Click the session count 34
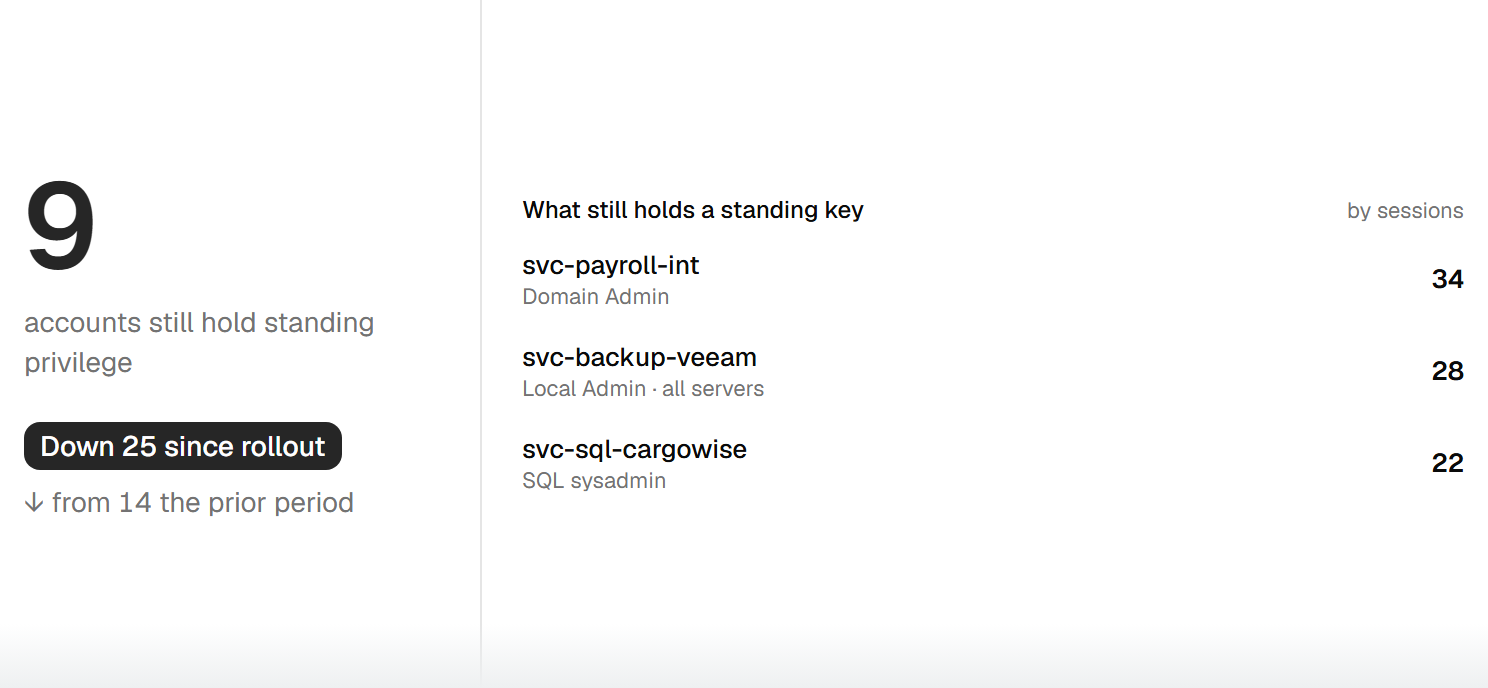1488x688 pixels. (x=1447, y=279)
